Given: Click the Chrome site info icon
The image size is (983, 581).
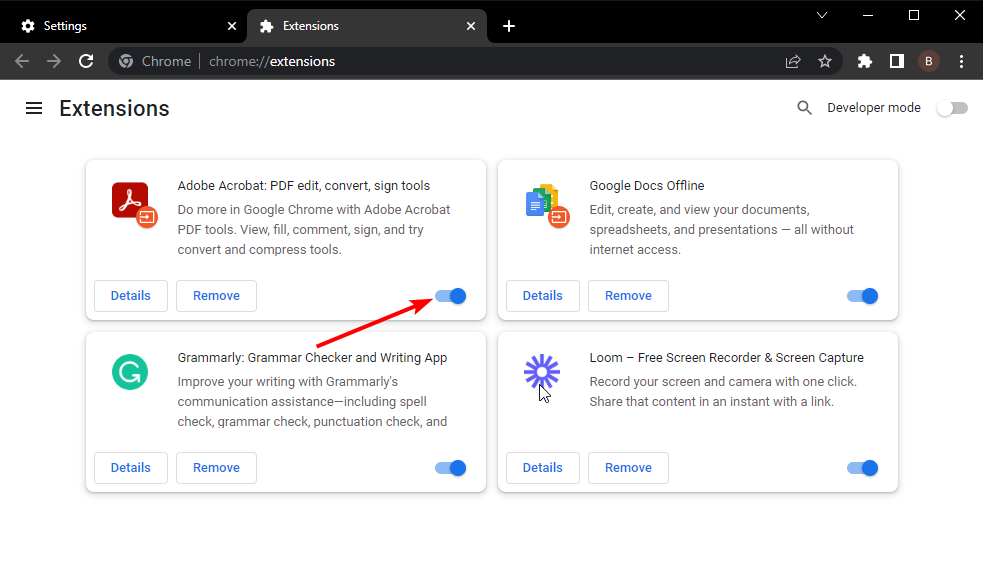Looking at the screenshot, I should (126, 61).
